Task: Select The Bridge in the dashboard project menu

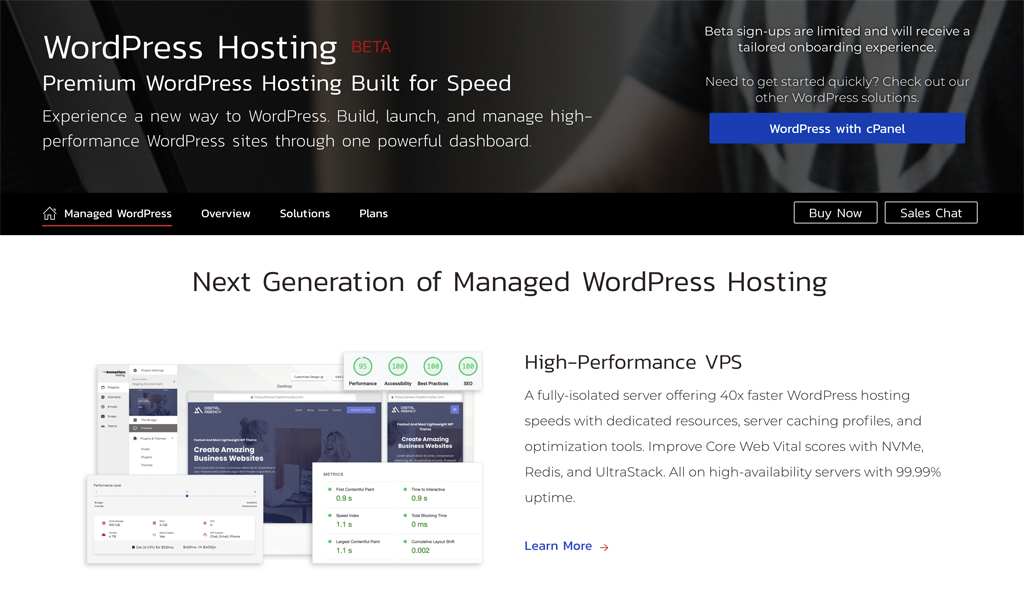Action: coord(153,420)
